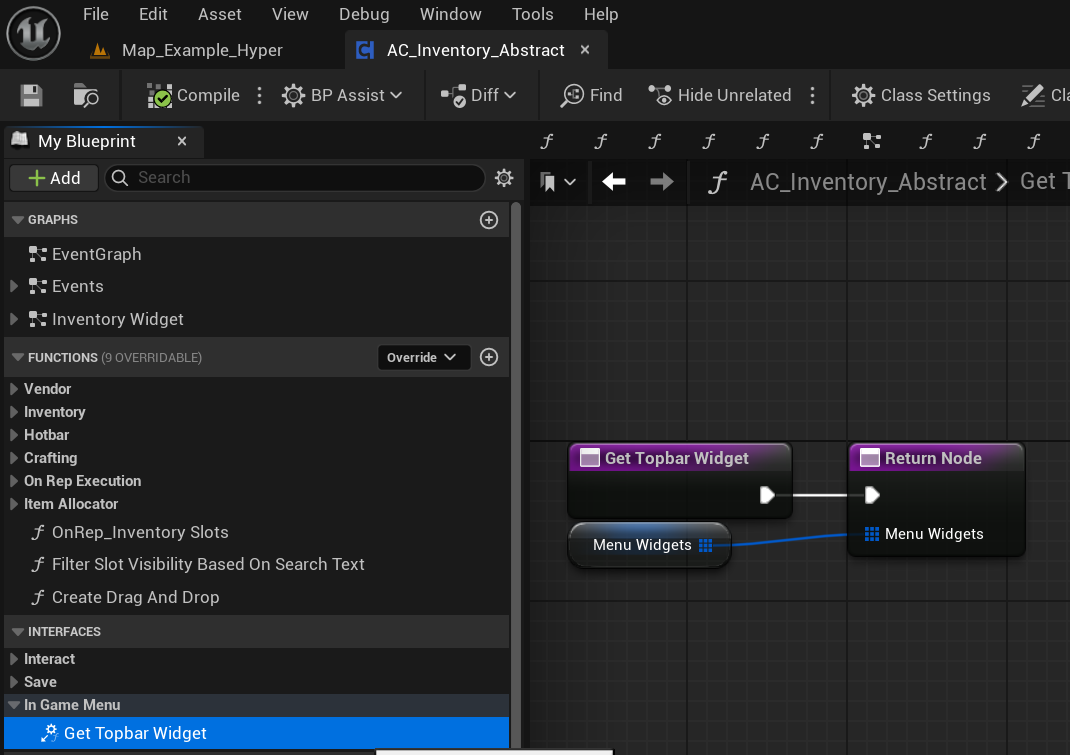
Task: Expand the Save interface
Action: tap(14, 682)
